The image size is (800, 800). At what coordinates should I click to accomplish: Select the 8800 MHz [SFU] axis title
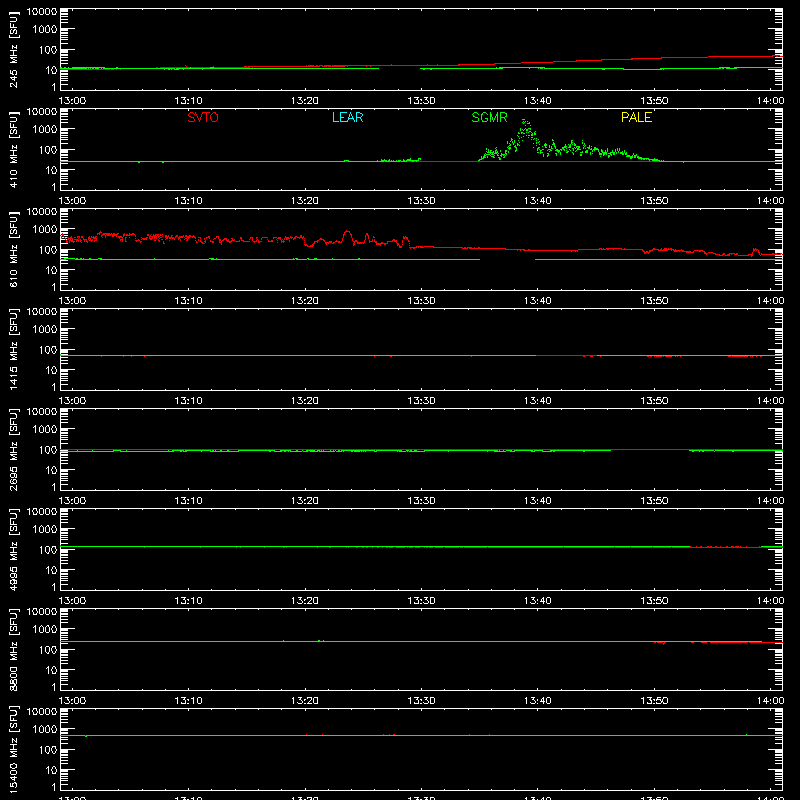pyautogui.click(x=13, y=650)
